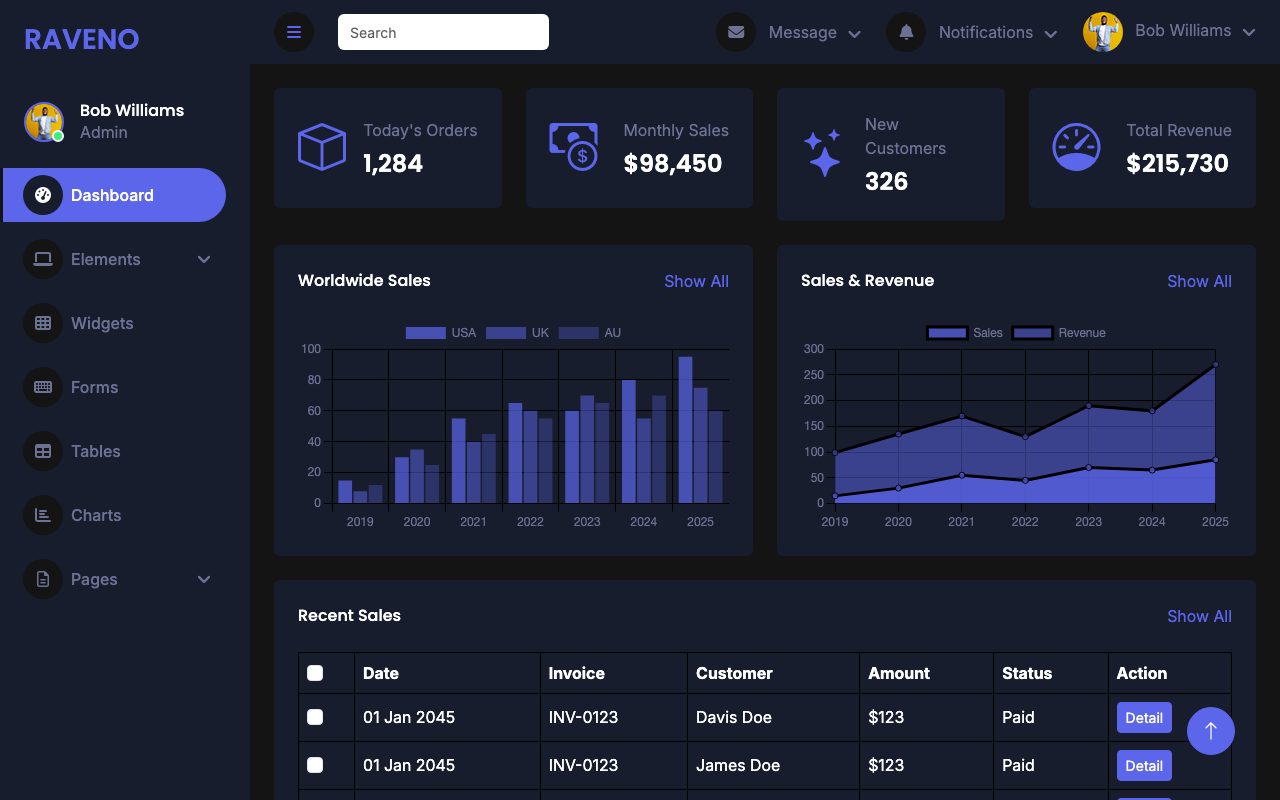This screenshot has width=1280, height=800.
Task: Check the Davis Doe row checkbox
Action: coord(315,717)
